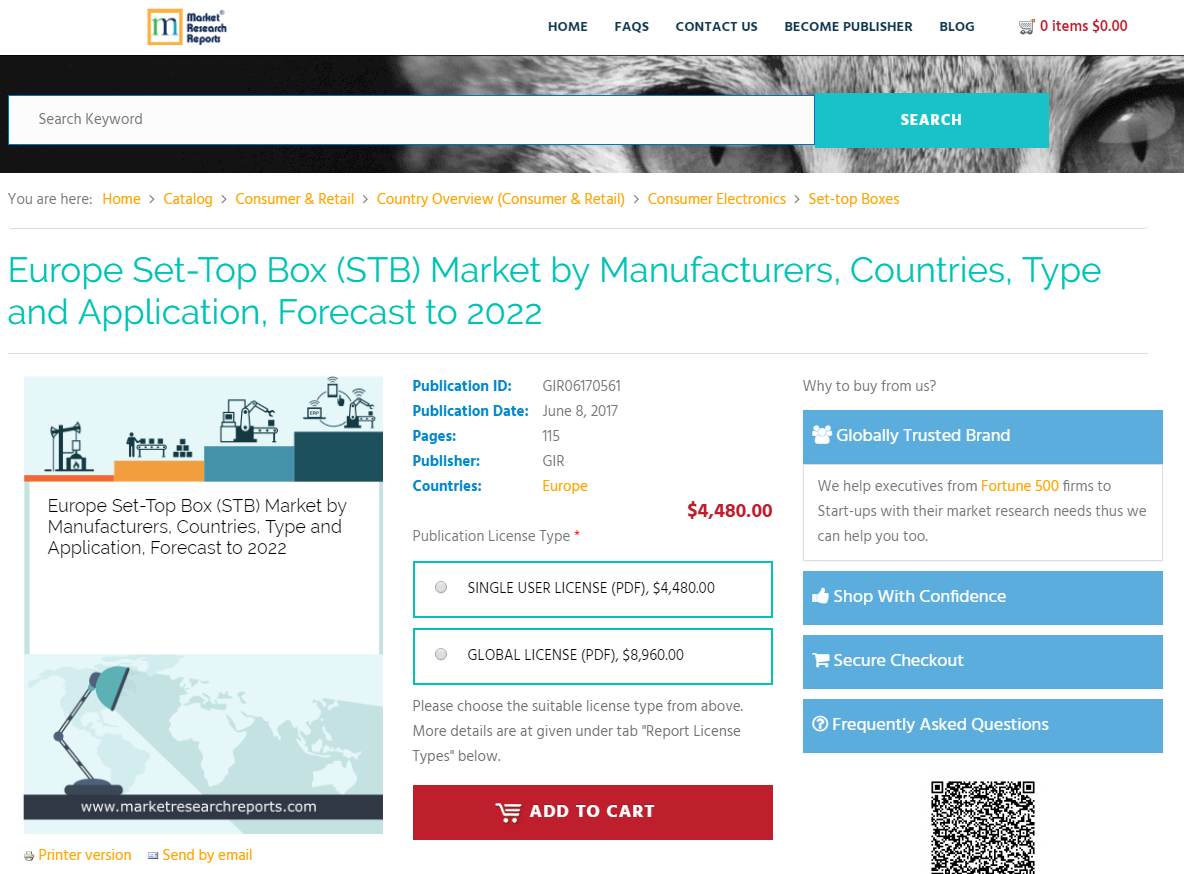The height and width of the screenshot is (874, 1184).
Task: Click the printer icon beside Printer version
Action: 29,856
